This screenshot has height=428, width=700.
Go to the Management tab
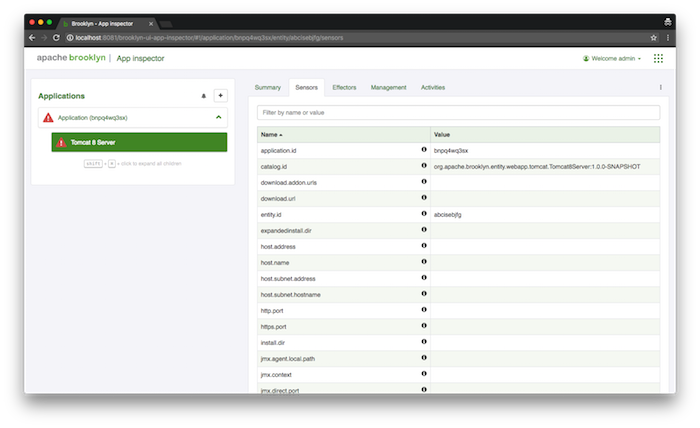tap(388, 88)
